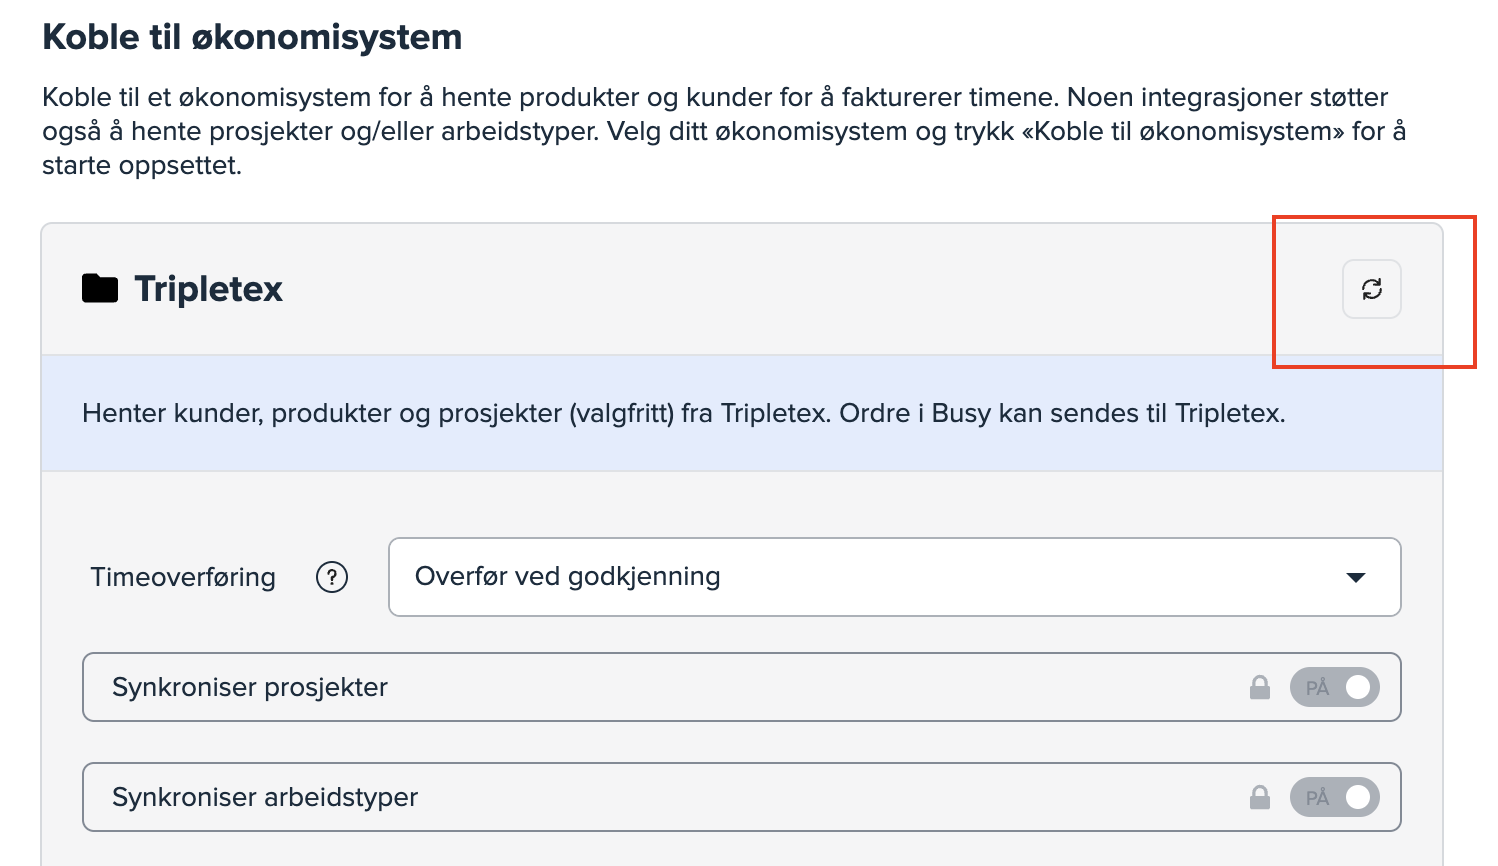Click the sync refresh icon for Tripletex
The width and height of the screenshot is (1498, 866).
click(1371, 289)
